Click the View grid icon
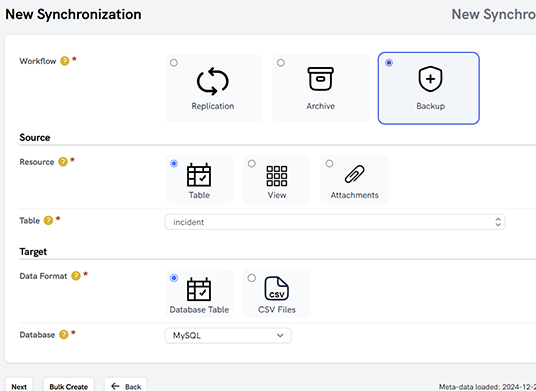Image resolution: width=536 pixels, height=391 pixels. (277, 176)
